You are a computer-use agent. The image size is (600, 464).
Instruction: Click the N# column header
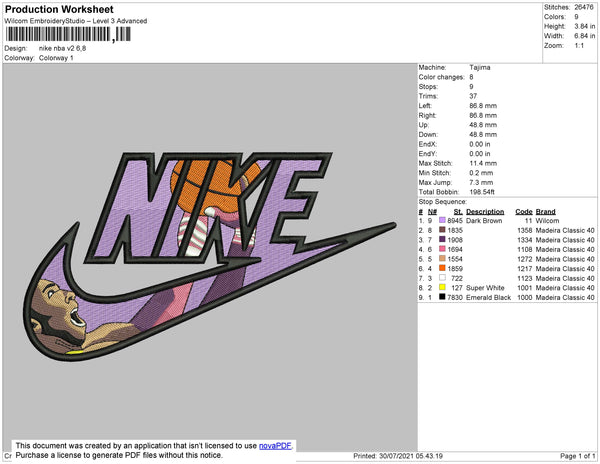click(432, 212)
